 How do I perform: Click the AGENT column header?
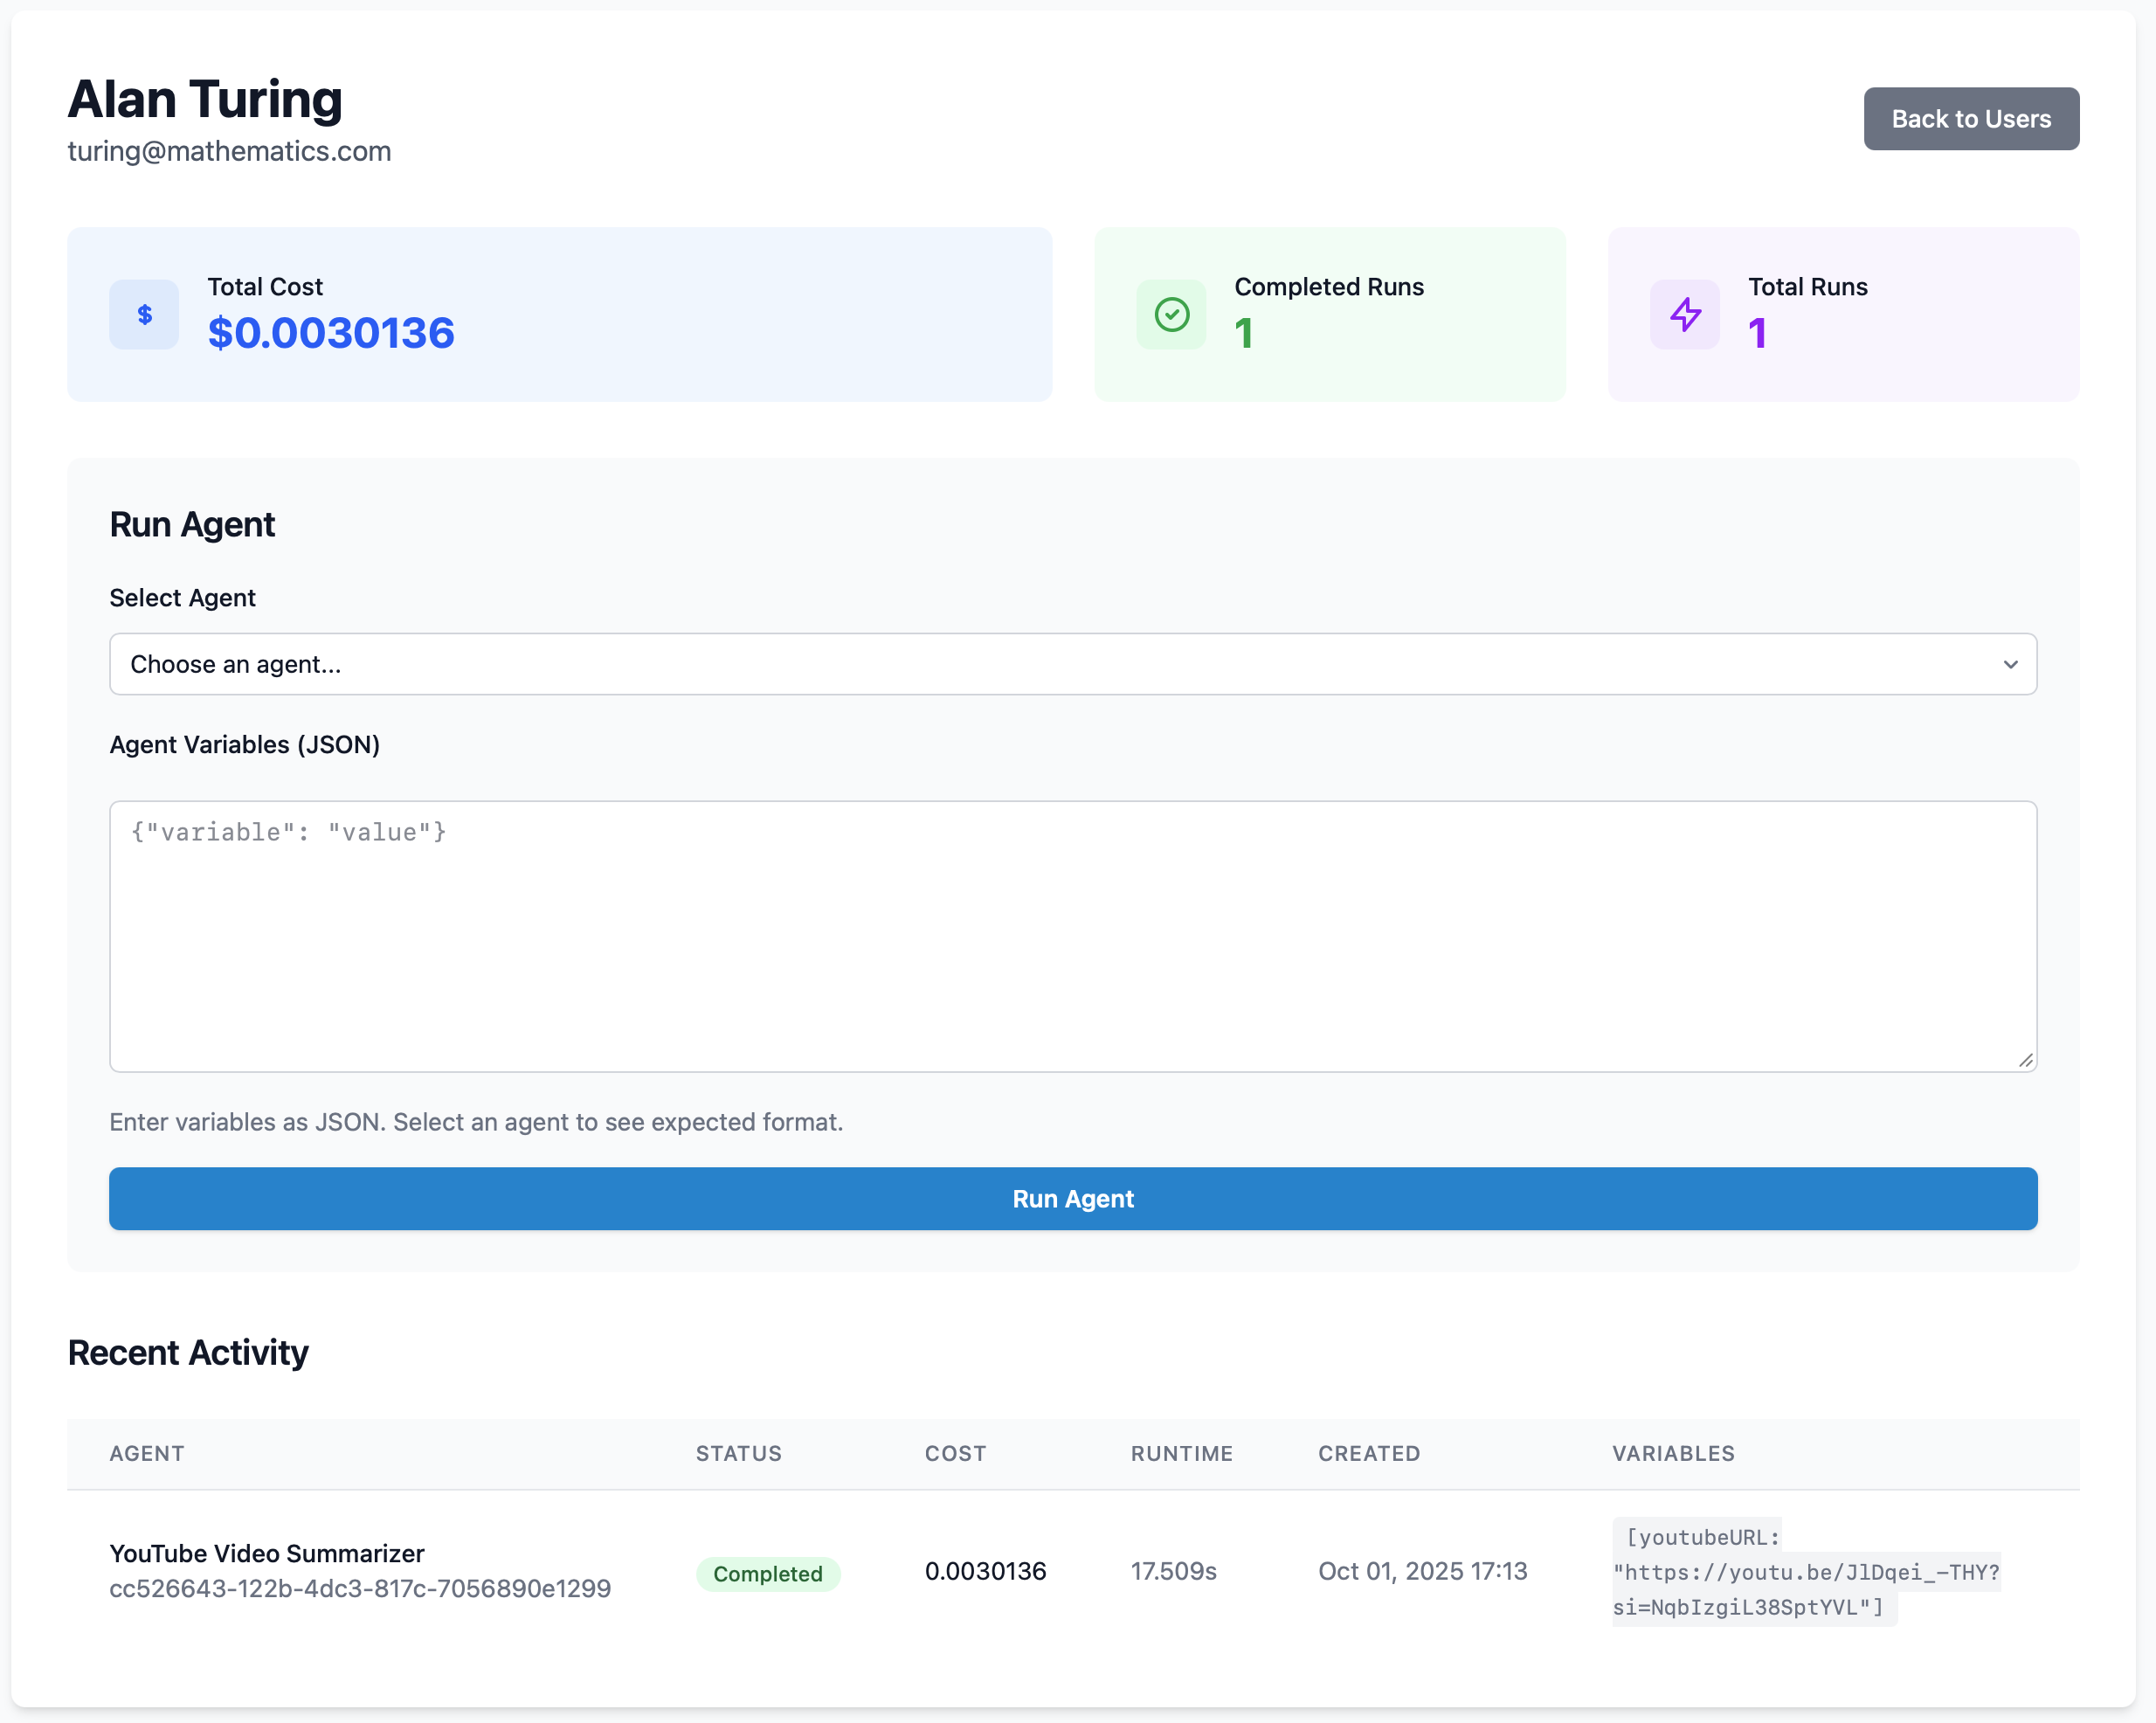click(x=147, y=1453)
